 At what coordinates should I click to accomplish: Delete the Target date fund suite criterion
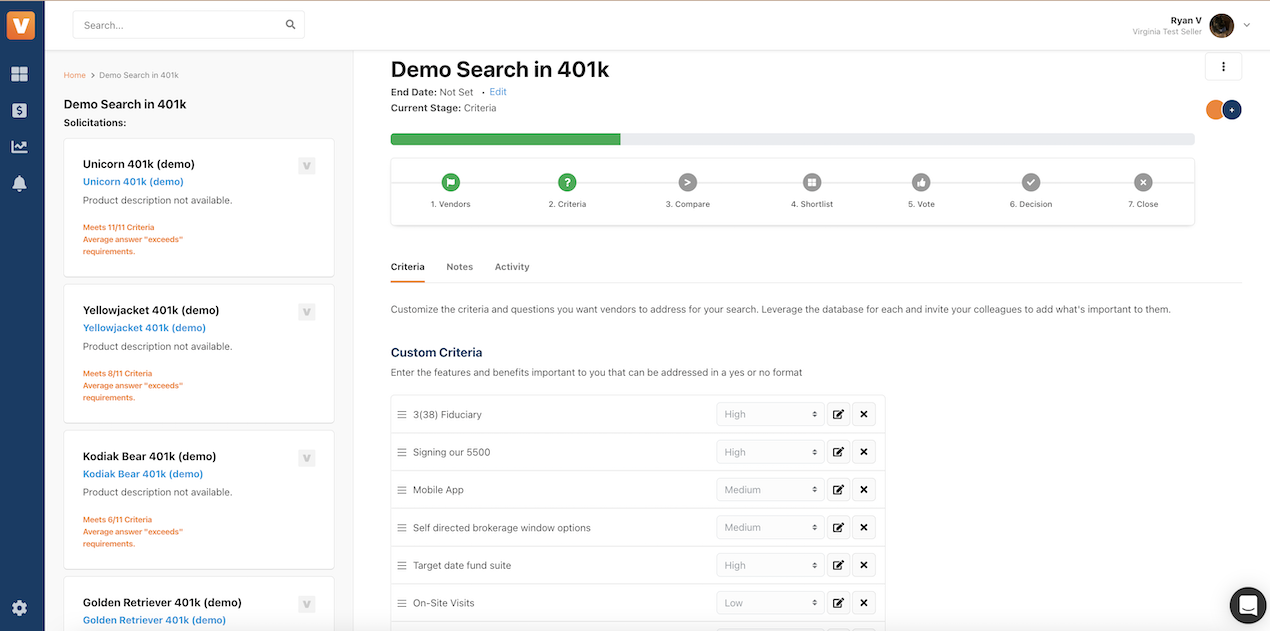864,565
